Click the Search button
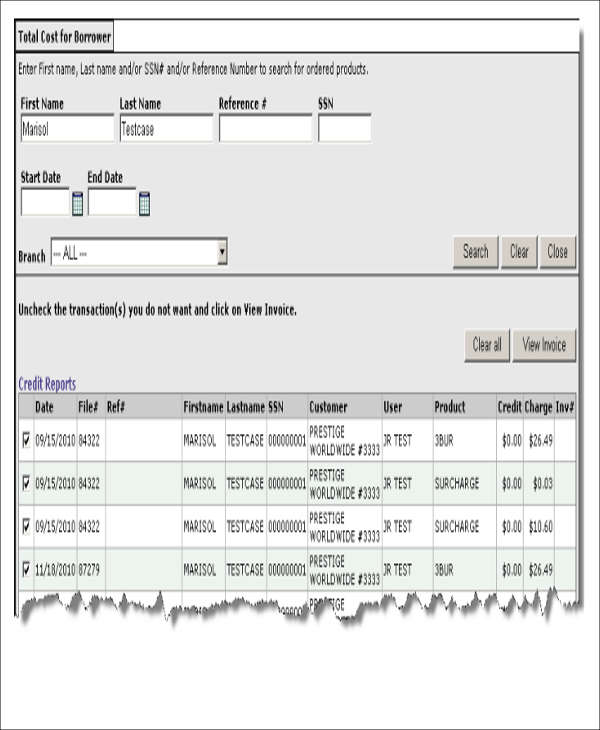Screen dimensions: 600x730 click(475, 252)
